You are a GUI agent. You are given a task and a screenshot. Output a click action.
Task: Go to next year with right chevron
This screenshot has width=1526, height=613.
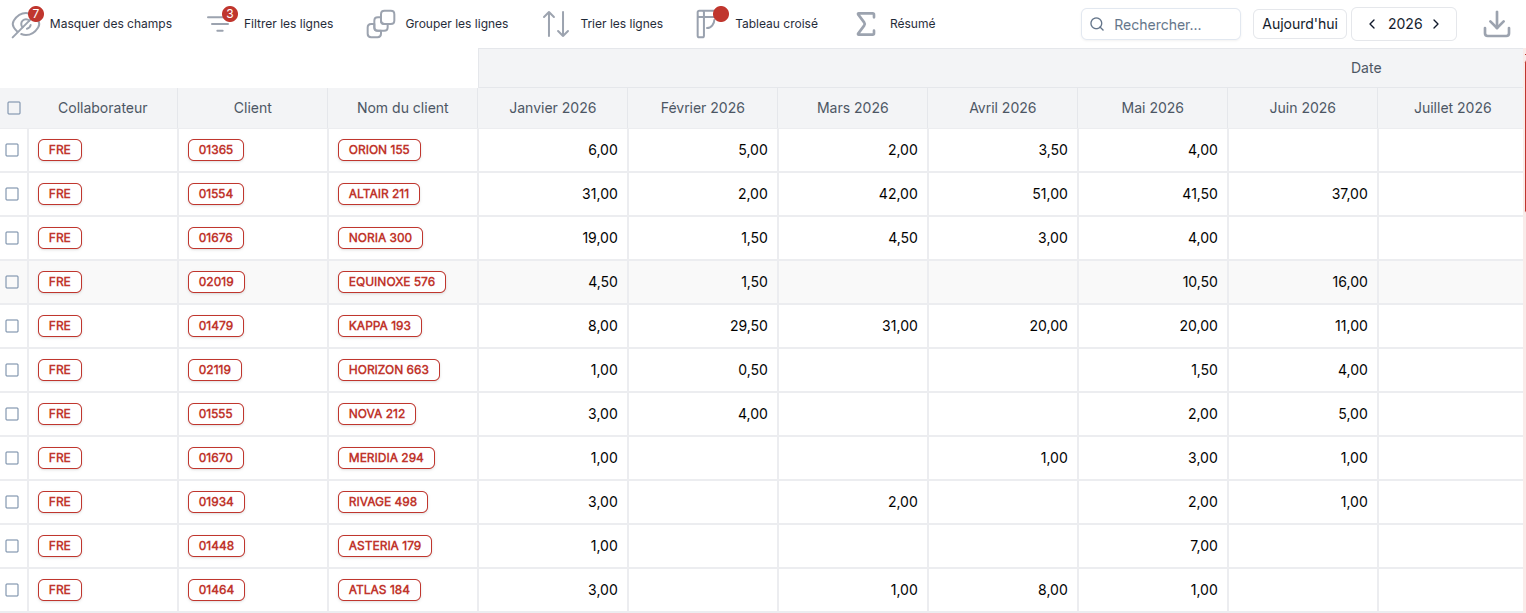1436,24
